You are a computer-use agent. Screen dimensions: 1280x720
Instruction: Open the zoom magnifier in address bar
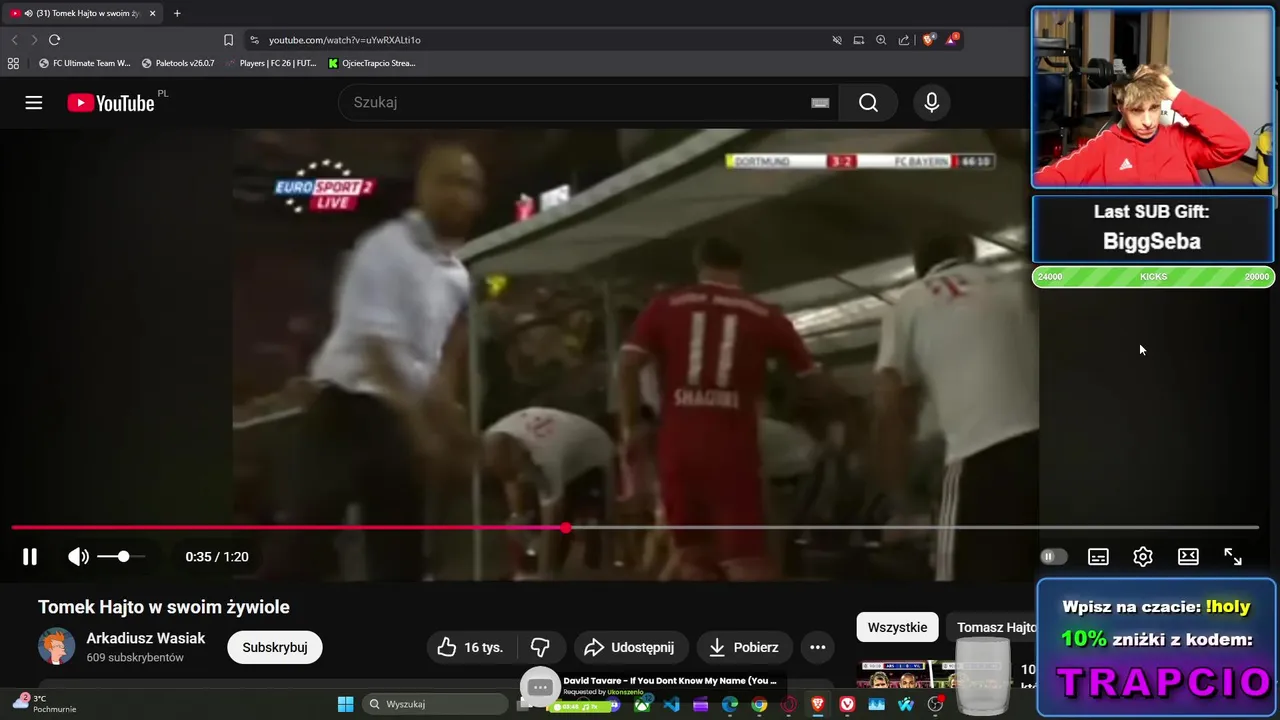[x=881, y=40]
